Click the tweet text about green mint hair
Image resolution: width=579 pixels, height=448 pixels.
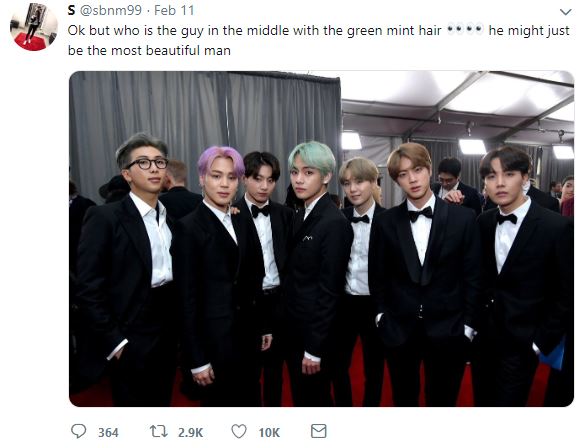click(319, 40)
